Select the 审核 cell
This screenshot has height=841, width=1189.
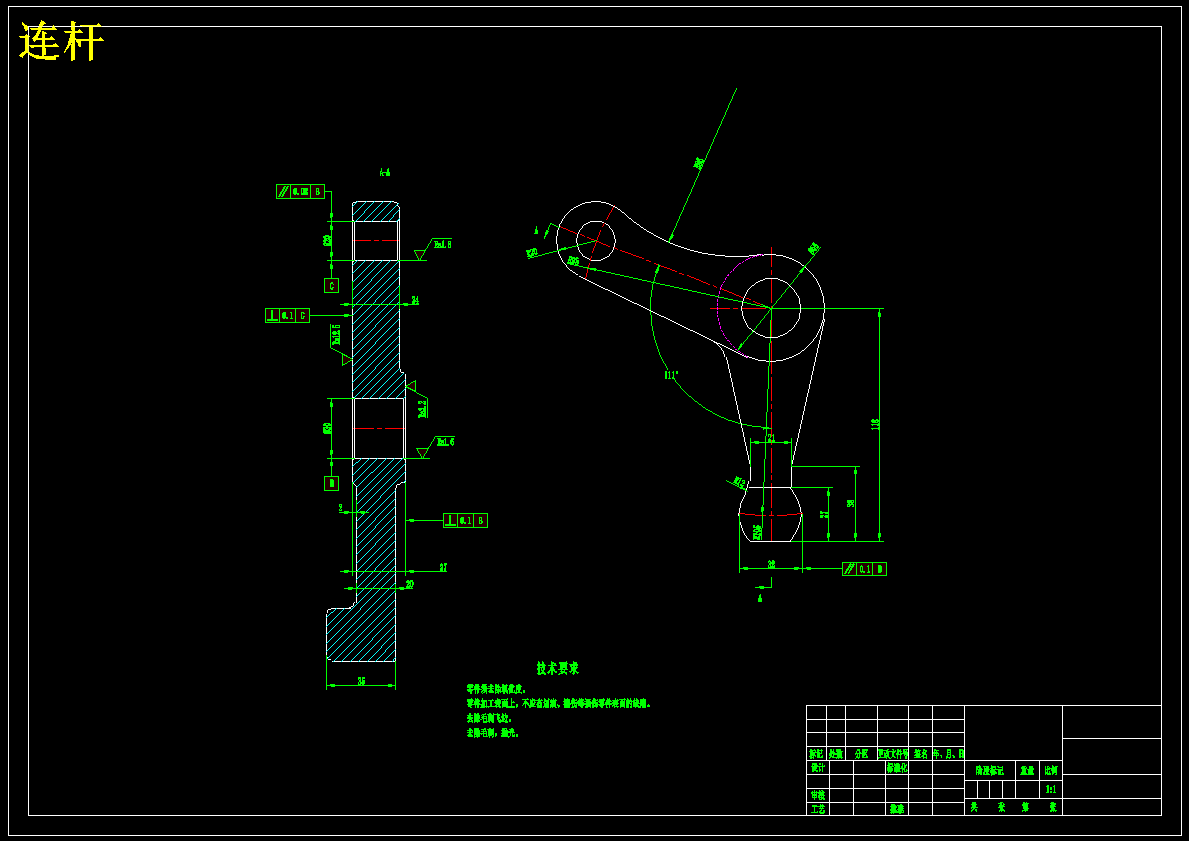tap(817, 795)
